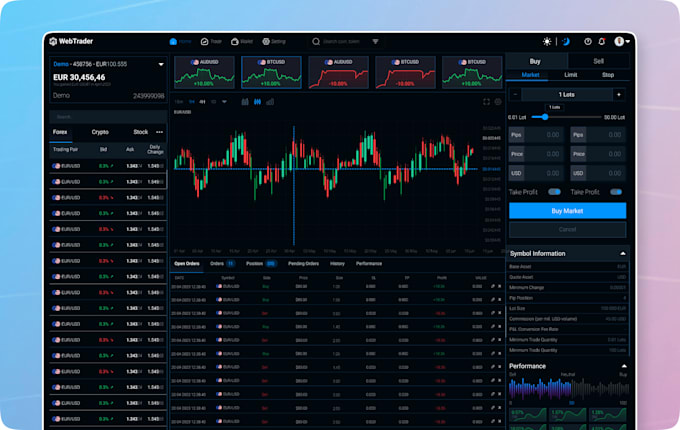Viewport: 680px width, 430px height.
Task: Toggle the right Take Profit switch
Action: coord(616,192)
